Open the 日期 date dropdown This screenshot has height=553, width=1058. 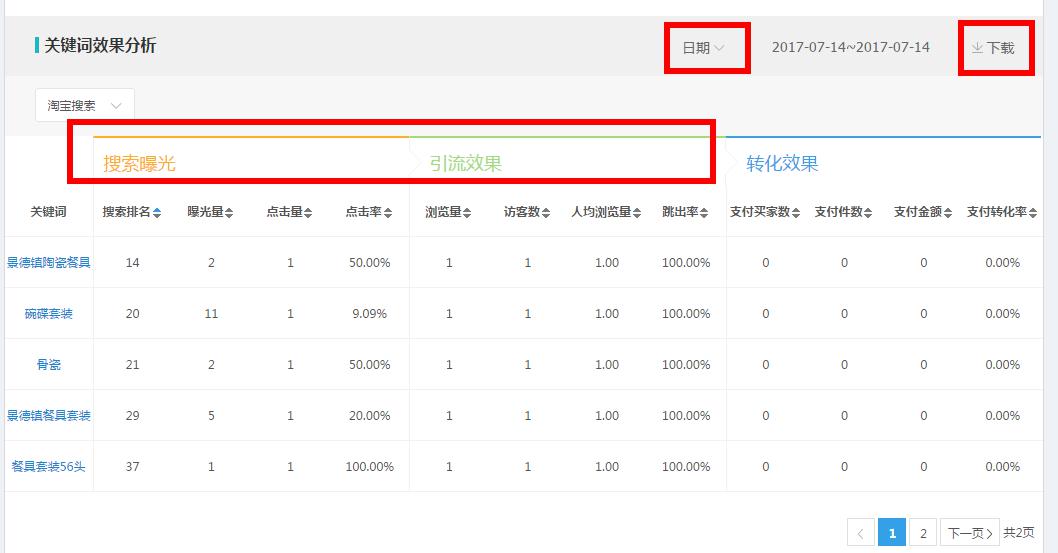tap(703, 48)
